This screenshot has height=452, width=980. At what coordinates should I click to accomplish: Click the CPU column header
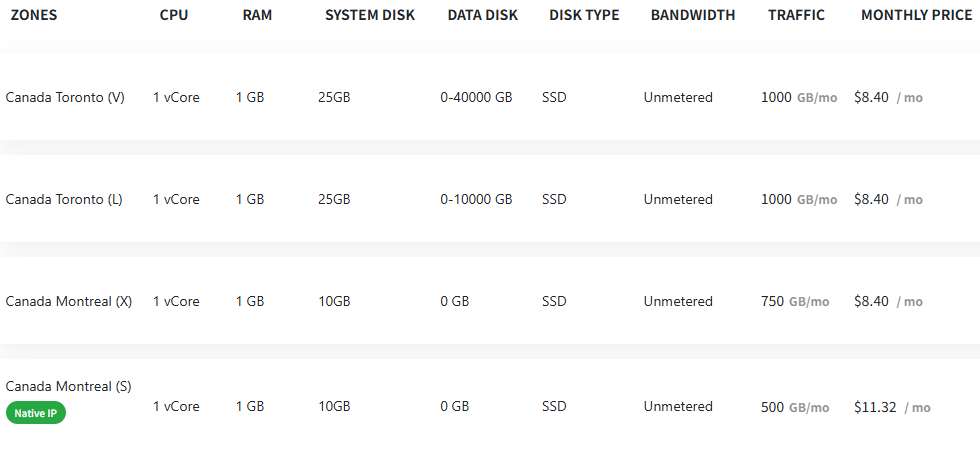tap(174, 16)
